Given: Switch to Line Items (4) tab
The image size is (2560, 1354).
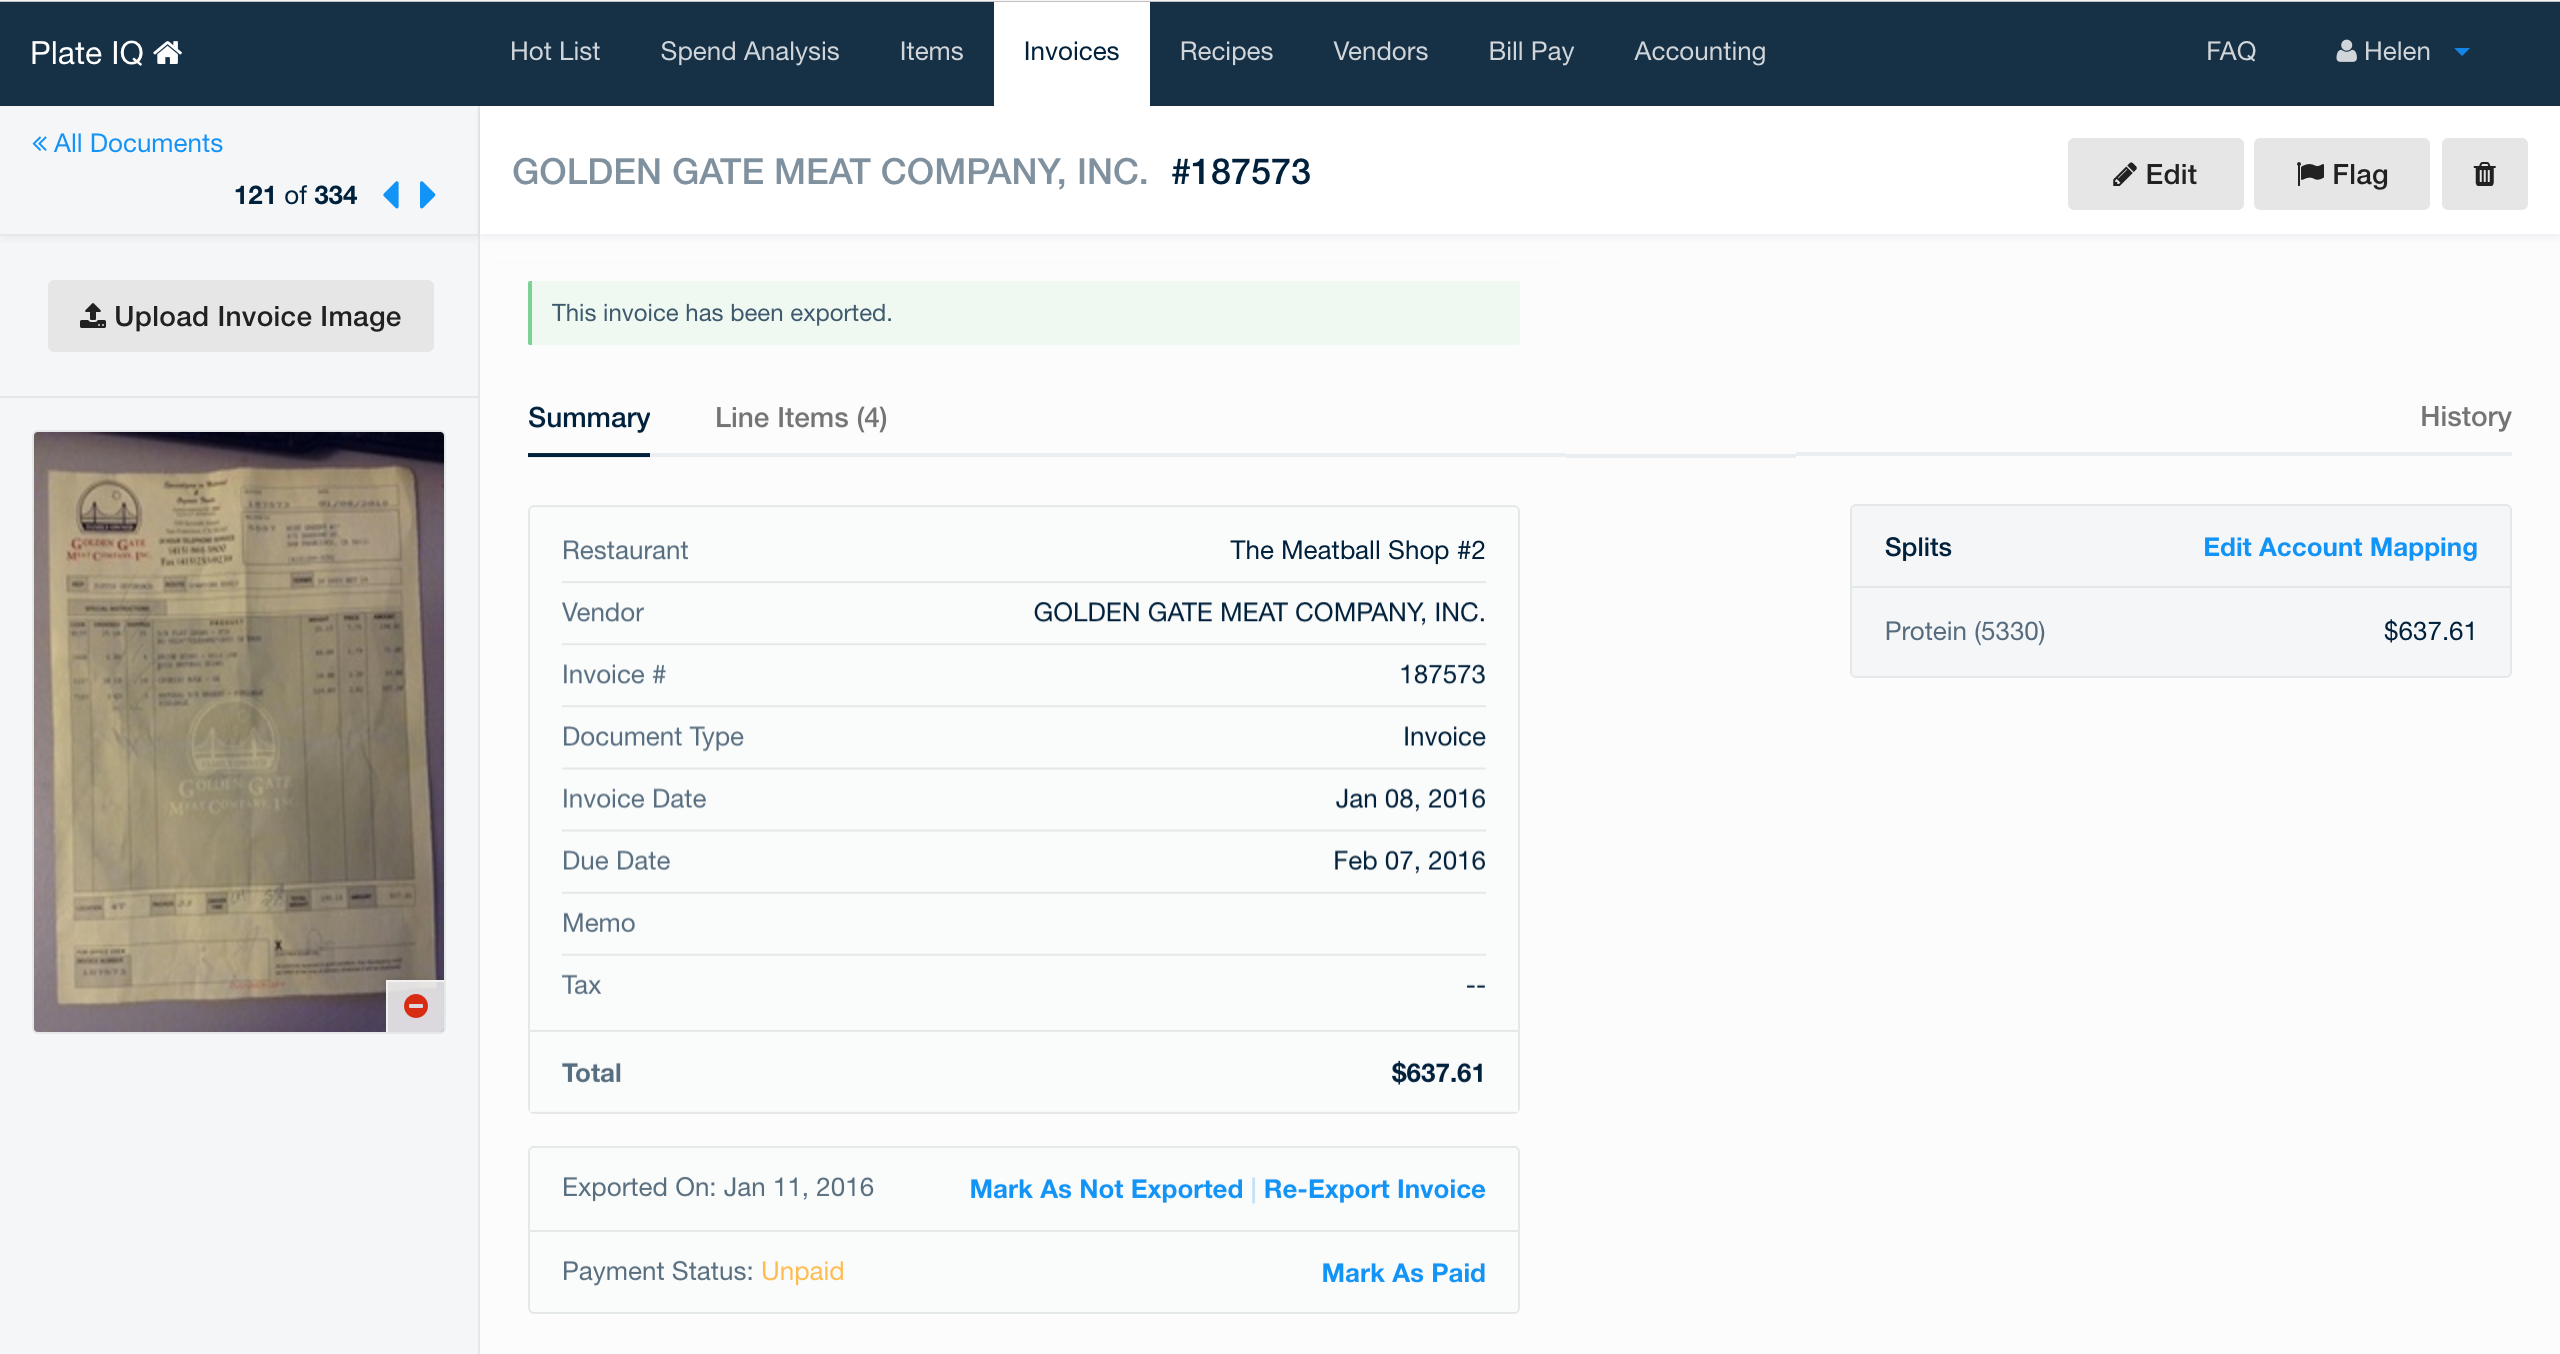Looking at the screenshot, I should [x=801, y=418].
